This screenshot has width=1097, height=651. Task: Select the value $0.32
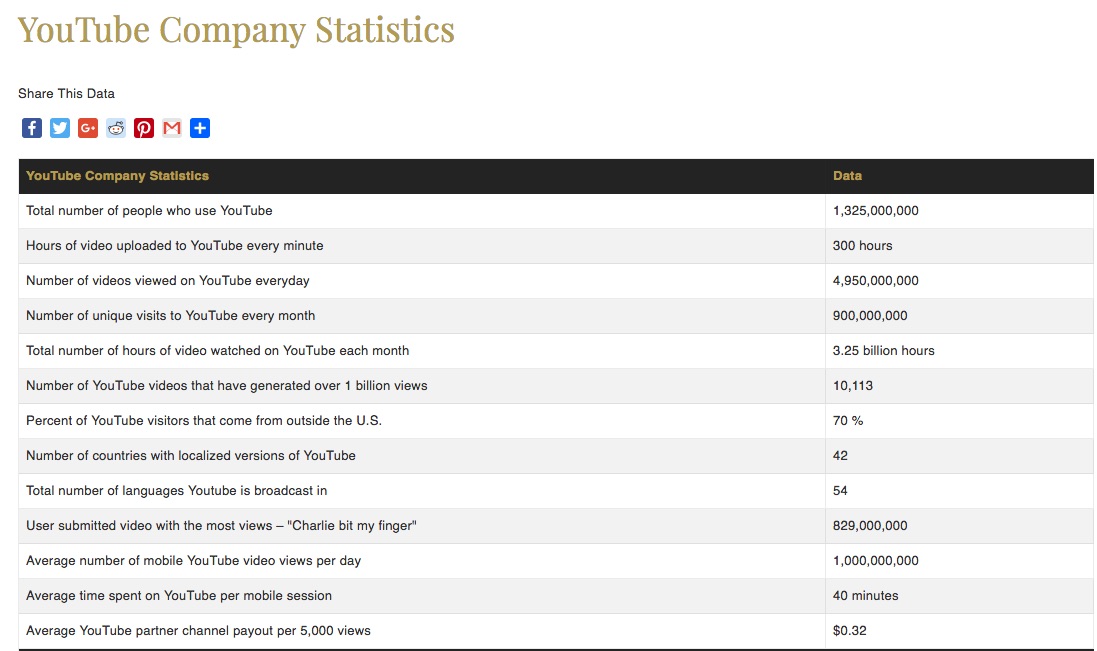(x=849, y=630)
